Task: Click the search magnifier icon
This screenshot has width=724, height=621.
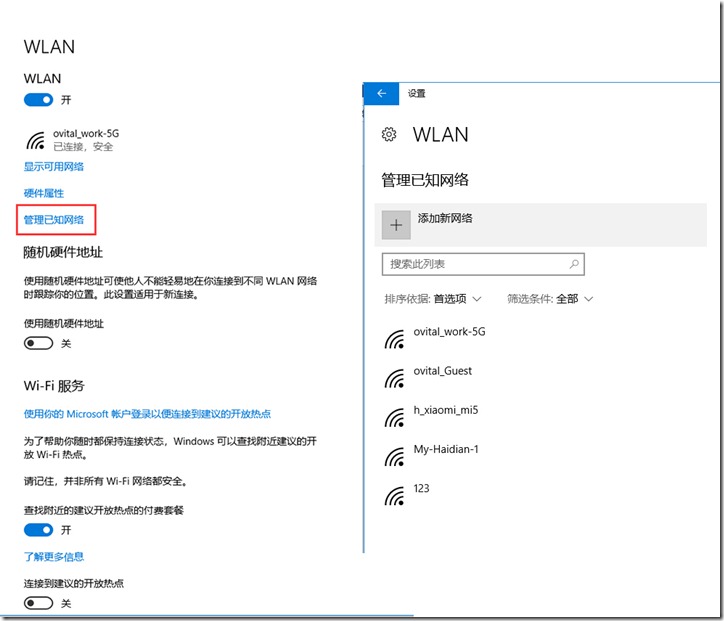Action: click(x=574, y=265)
